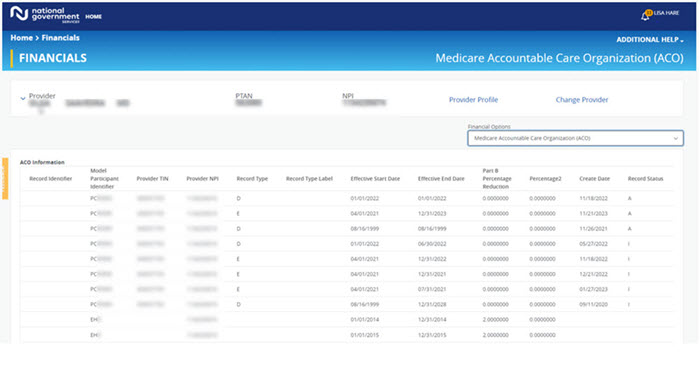Click record status A in the 11/21/2023 row
This screenshot has height=376, width=700.
(x=629, y=213)
